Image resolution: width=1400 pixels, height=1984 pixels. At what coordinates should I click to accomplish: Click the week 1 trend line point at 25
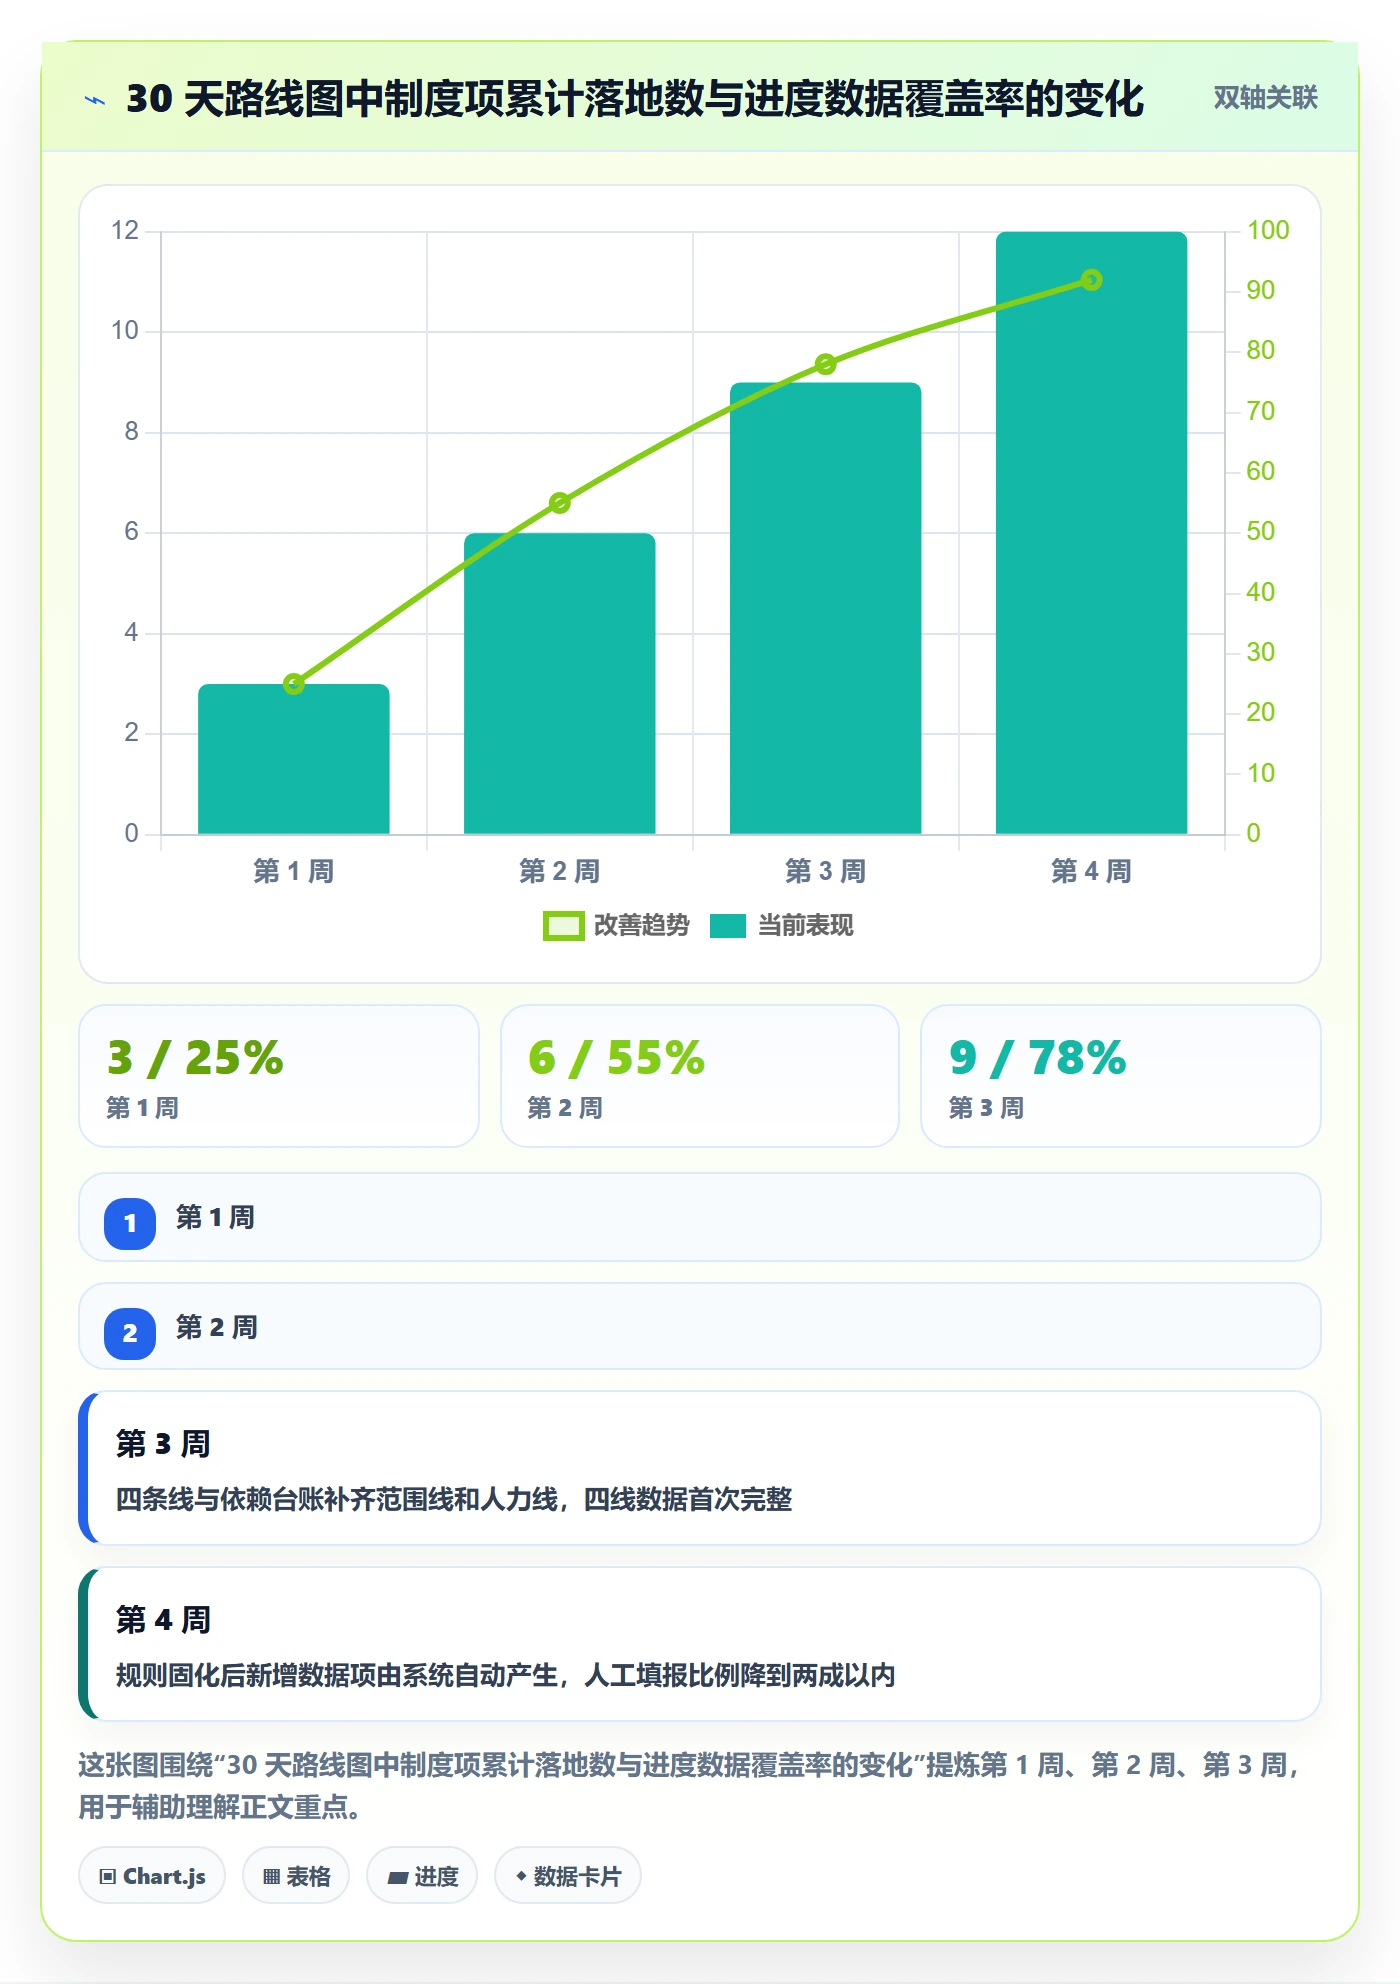pos(294,684)
